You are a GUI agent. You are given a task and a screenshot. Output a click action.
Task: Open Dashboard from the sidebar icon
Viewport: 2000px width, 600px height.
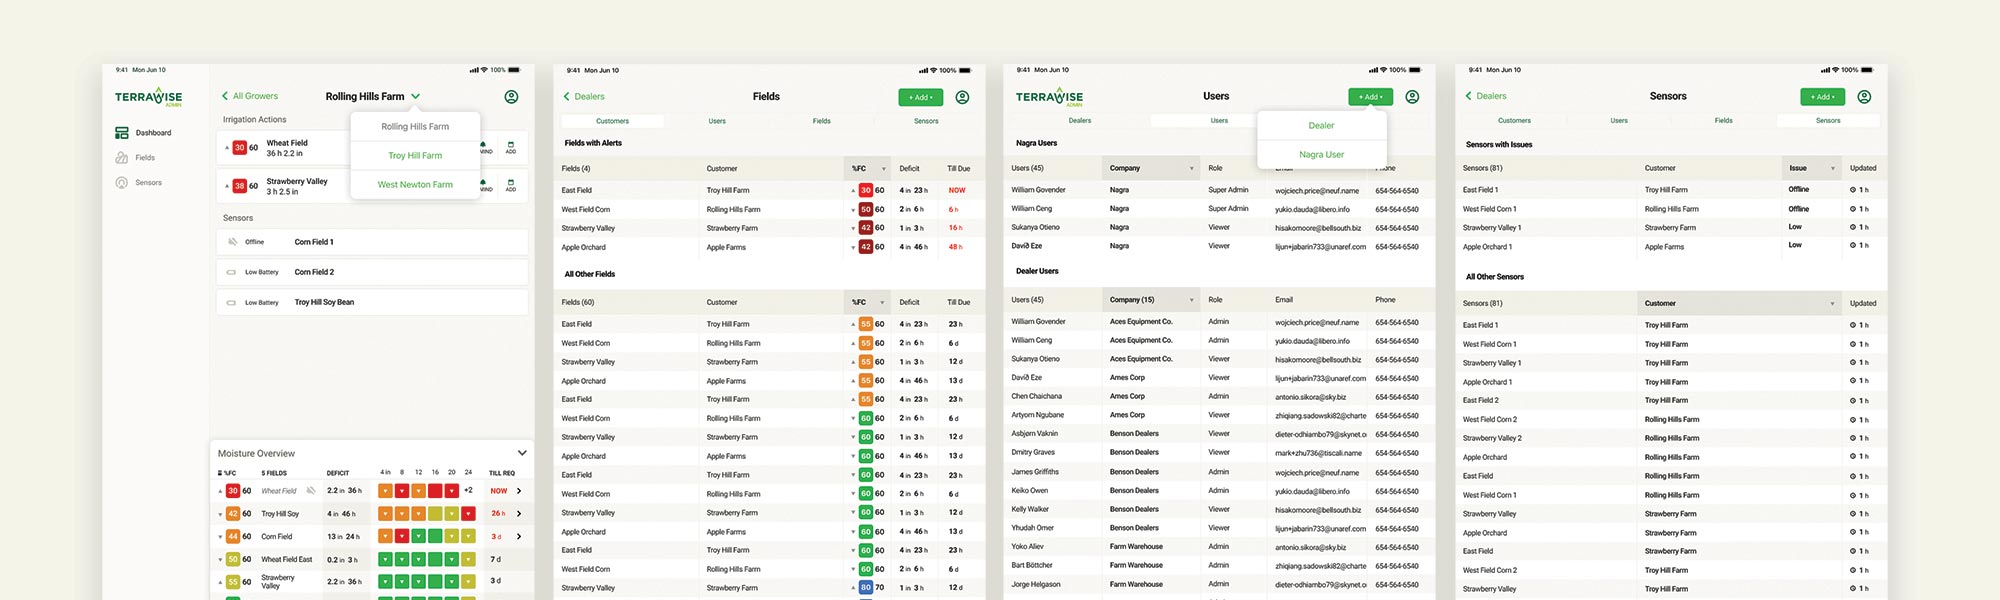[122, 133]
